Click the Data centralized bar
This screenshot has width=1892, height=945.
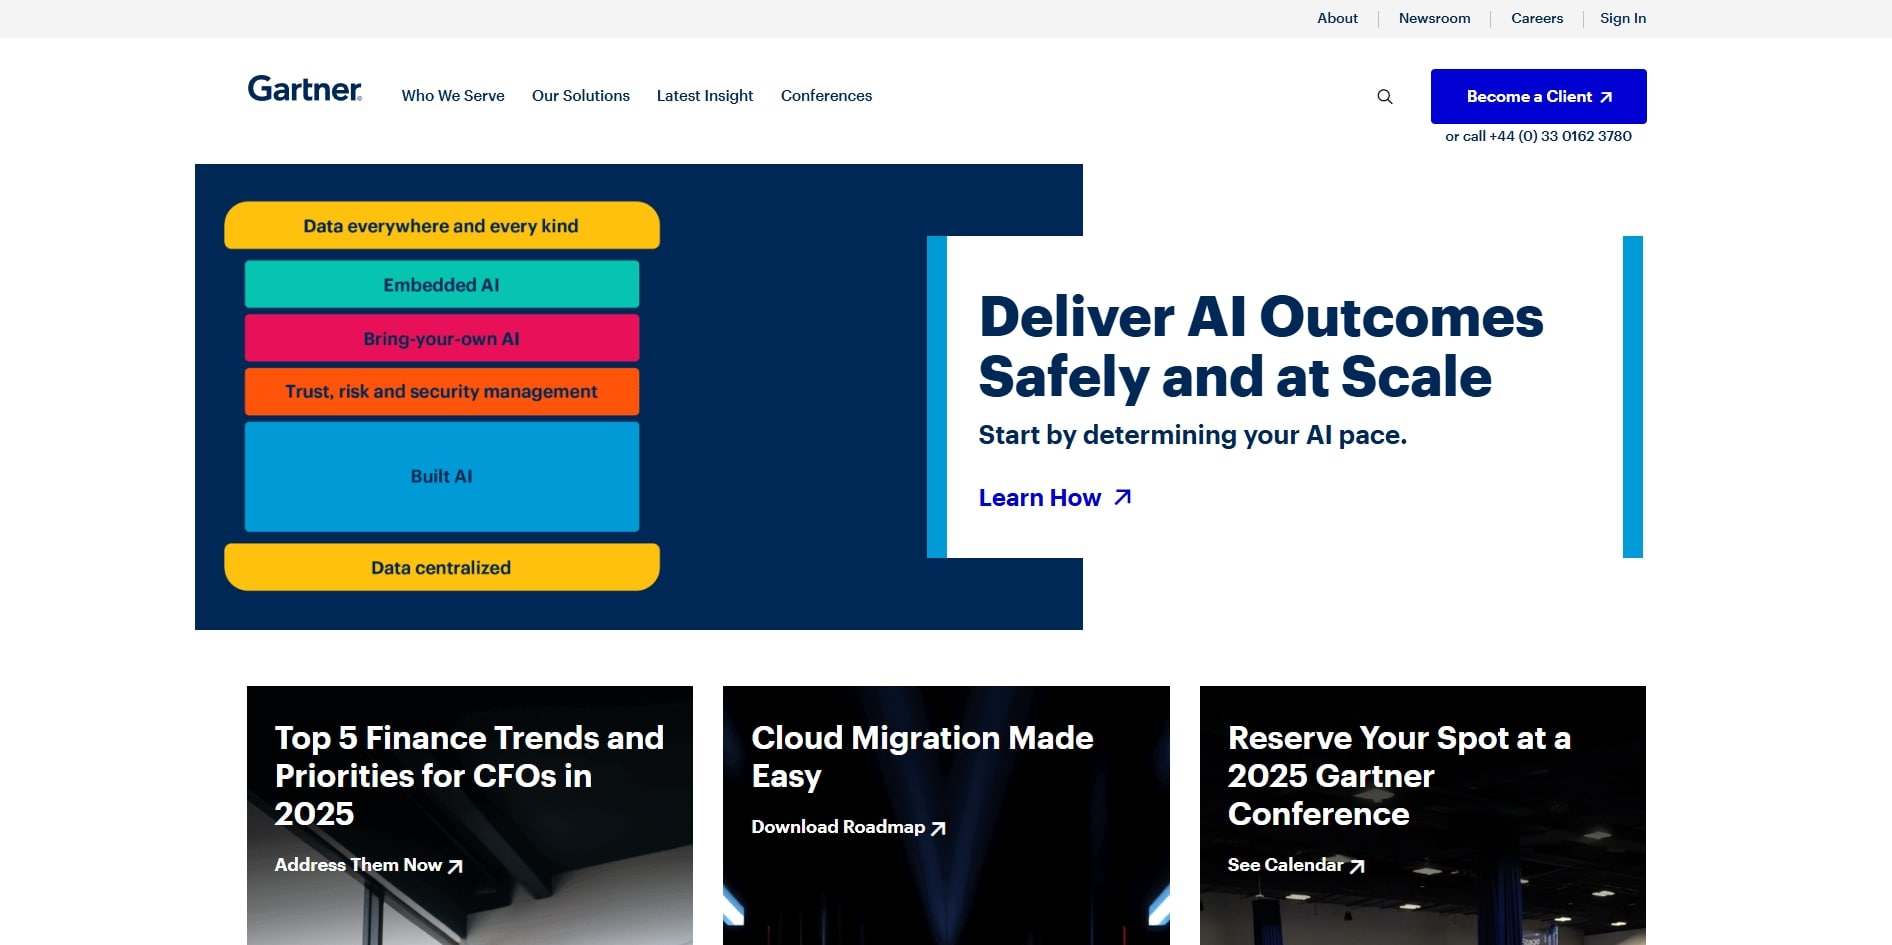442,568
